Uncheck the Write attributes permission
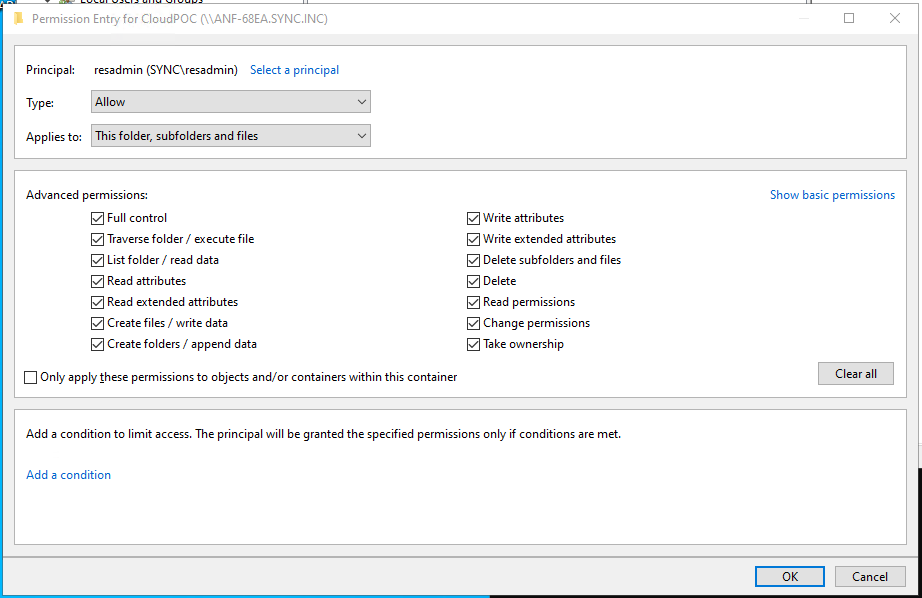This screenshot has height=598, width=922. (x=474, y=218)
